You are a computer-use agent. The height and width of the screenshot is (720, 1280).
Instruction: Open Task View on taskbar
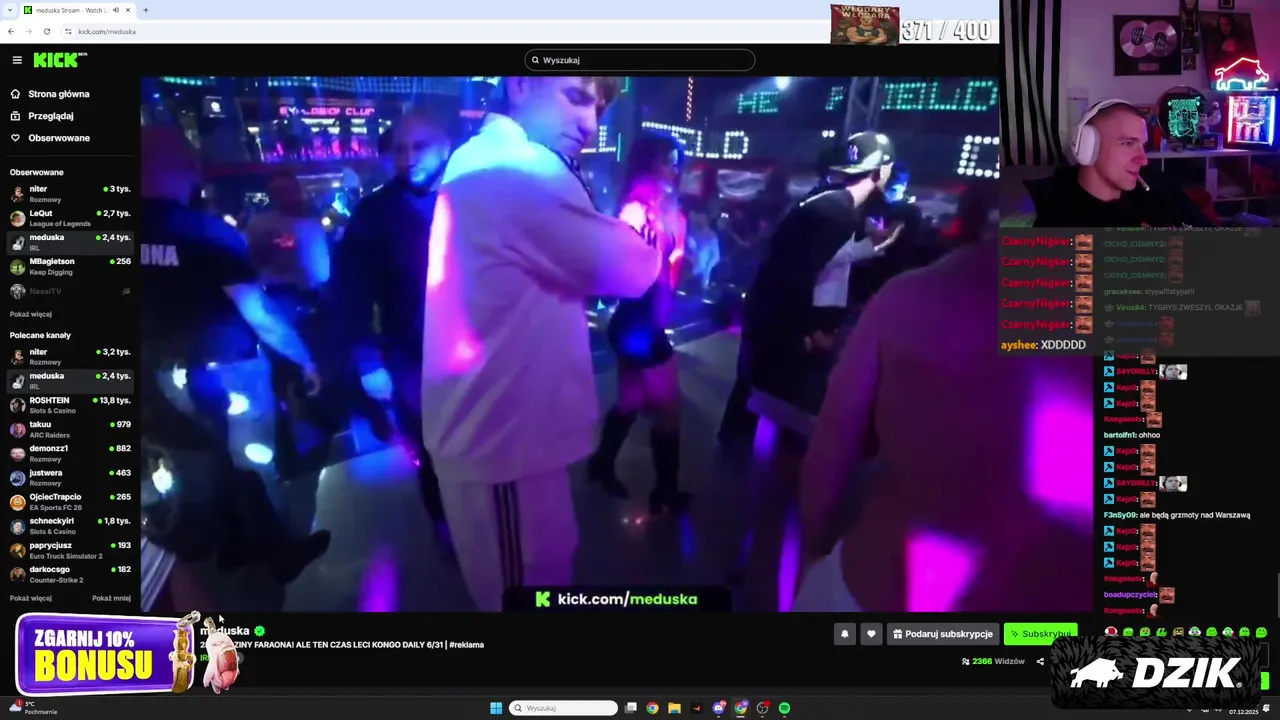pyautogui.click(x=631, y=708)
